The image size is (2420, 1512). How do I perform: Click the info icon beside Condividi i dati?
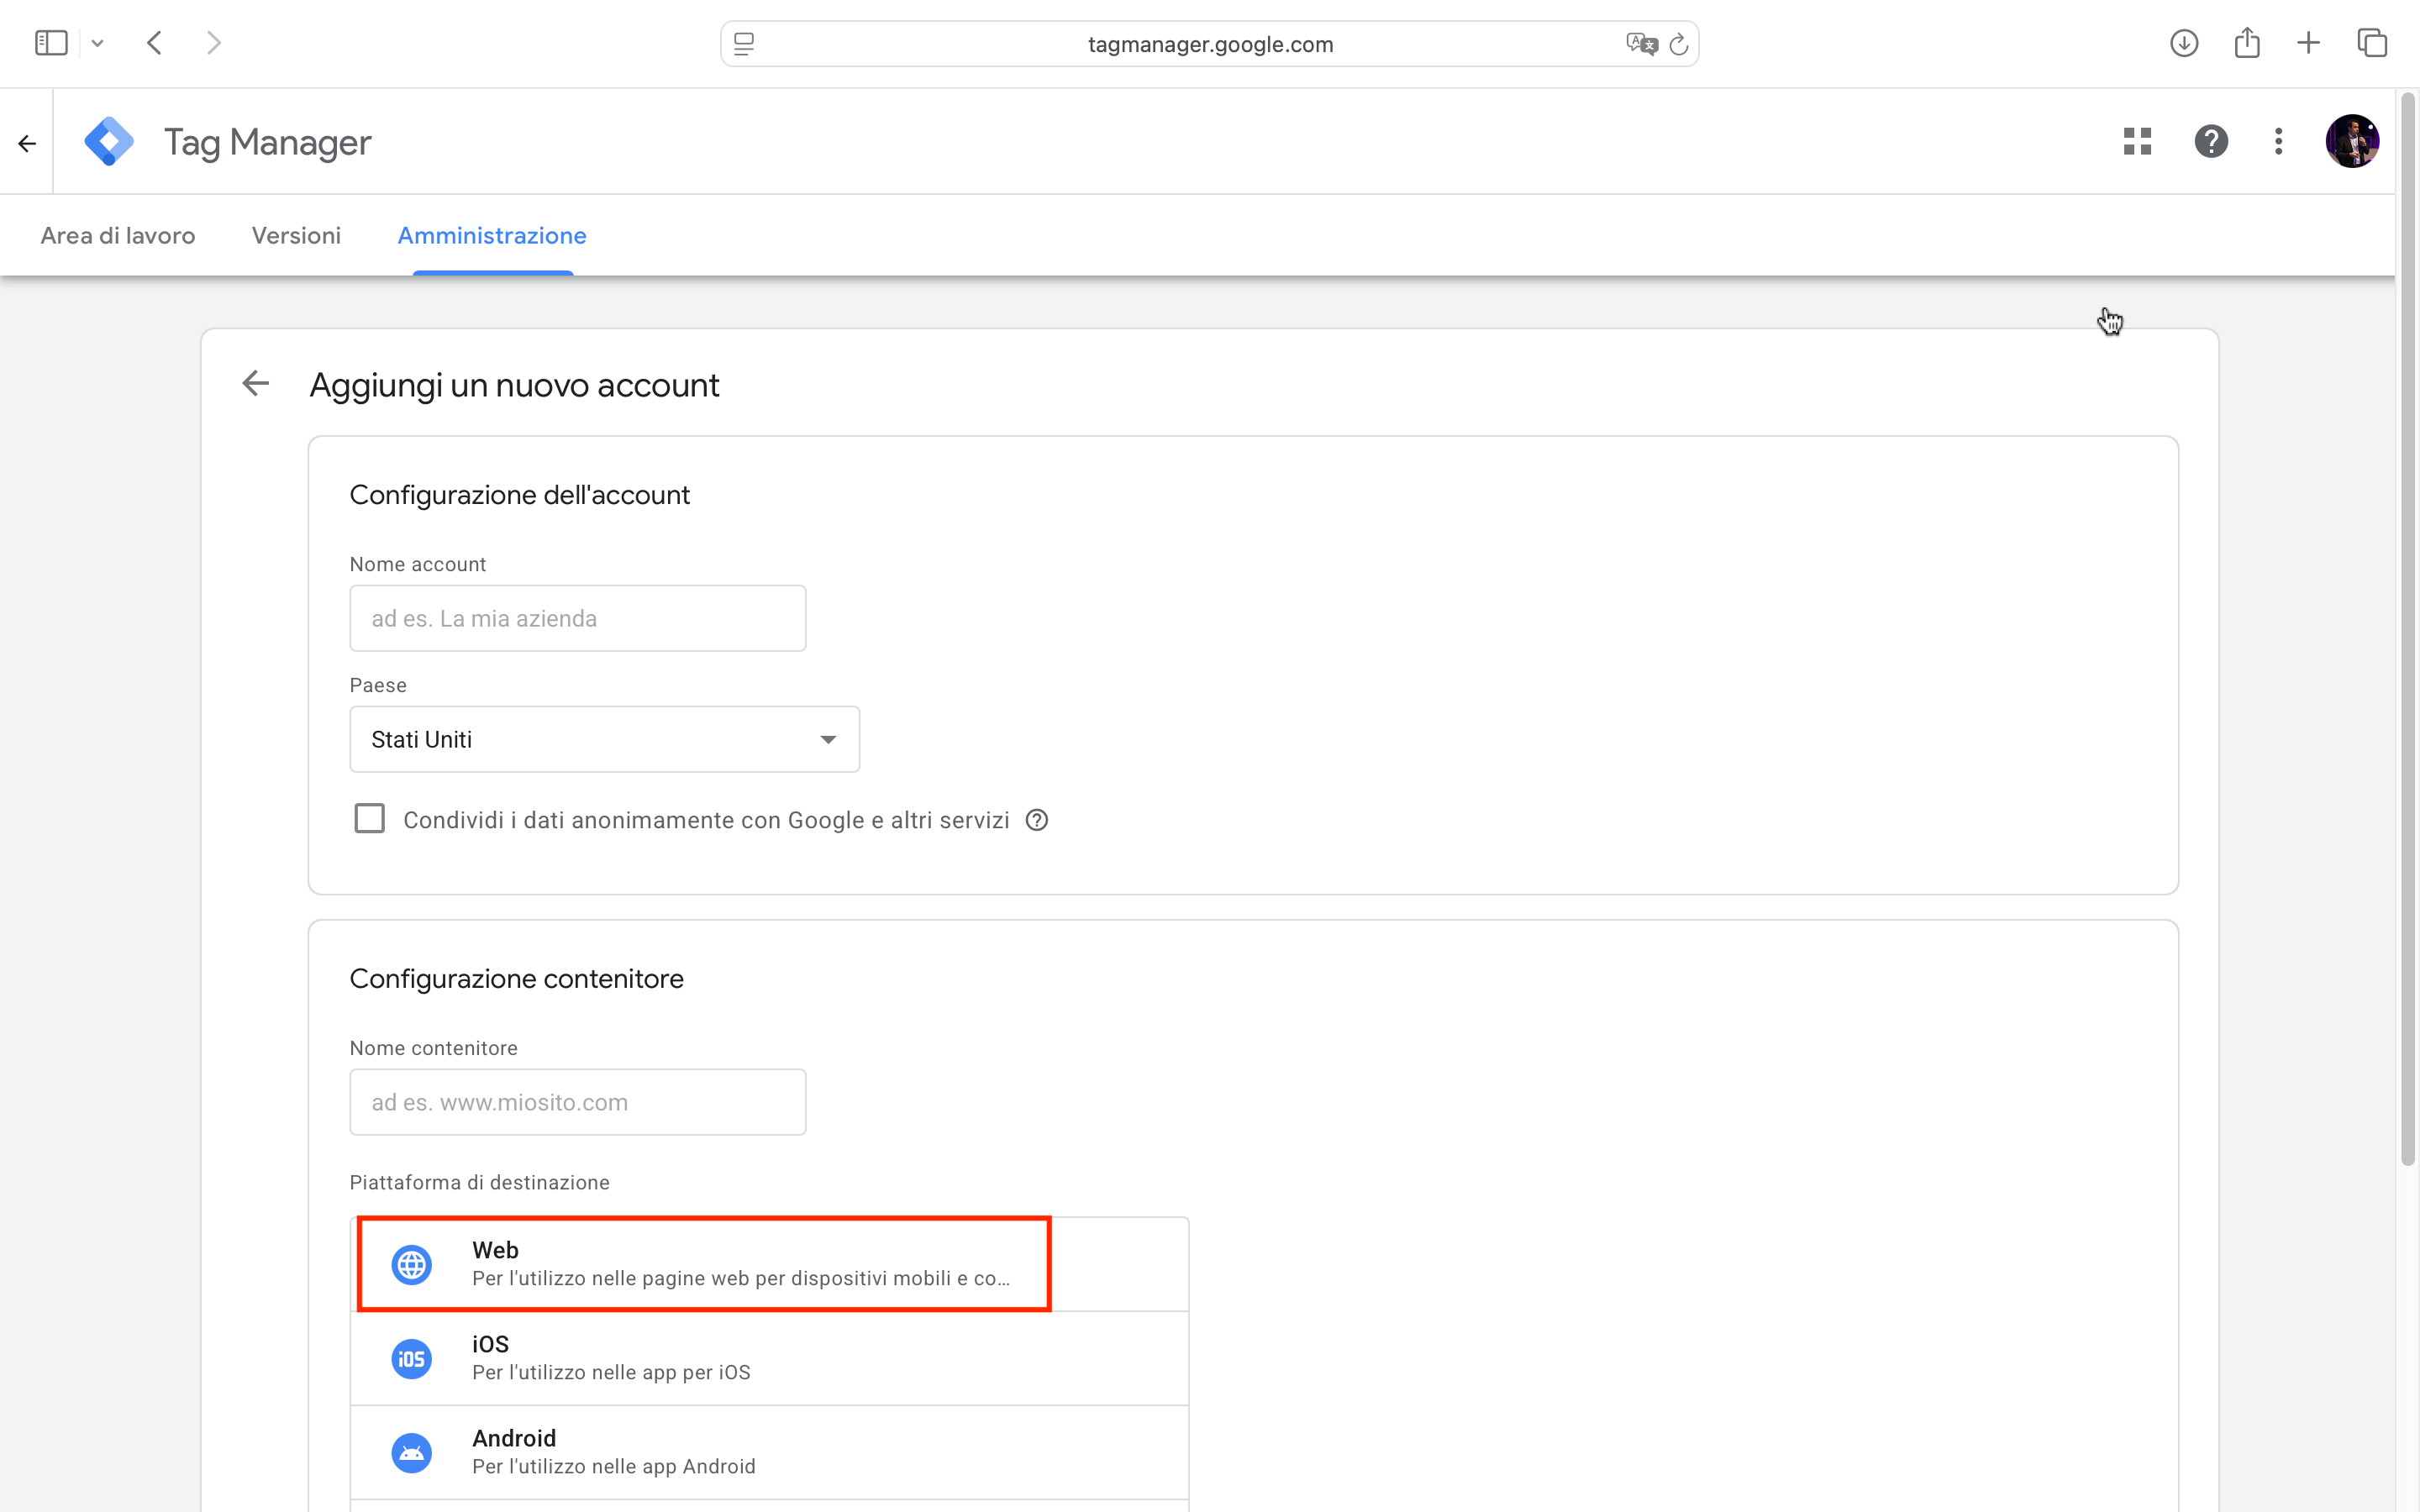[1037, 820]
